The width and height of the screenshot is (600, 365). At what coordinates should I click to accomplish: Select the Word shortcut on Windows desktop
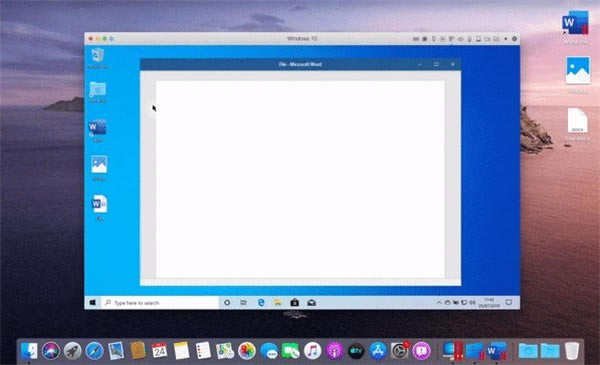pos(98,131)
